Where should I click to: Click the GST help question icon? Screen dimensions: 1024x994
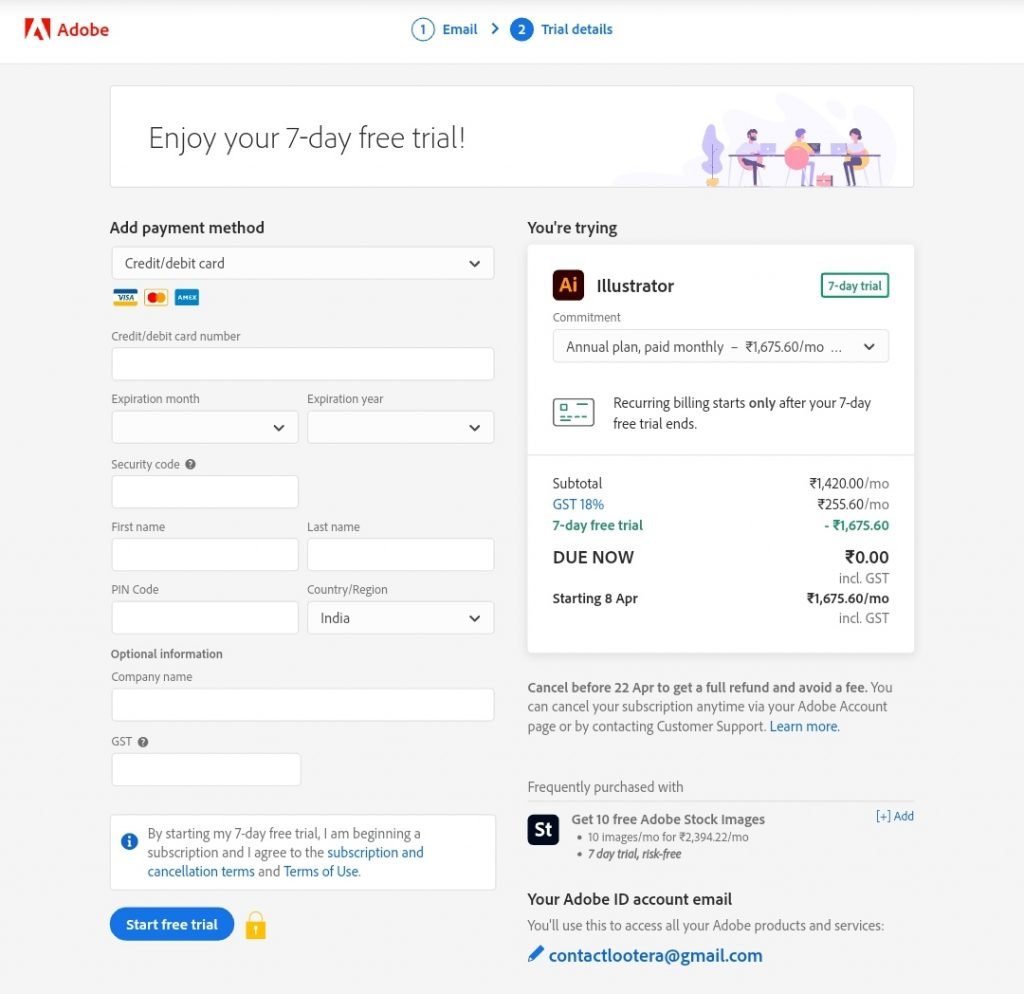point(143,742)
